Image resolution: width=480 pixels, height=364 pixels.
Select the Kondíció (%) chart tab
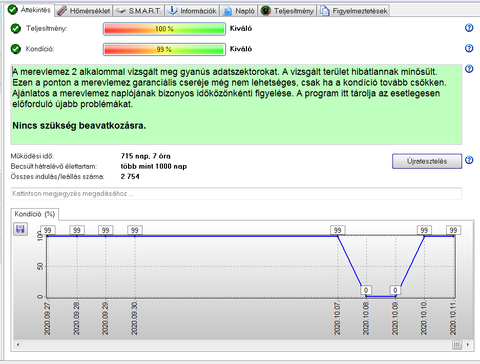[x=35, y=214]
